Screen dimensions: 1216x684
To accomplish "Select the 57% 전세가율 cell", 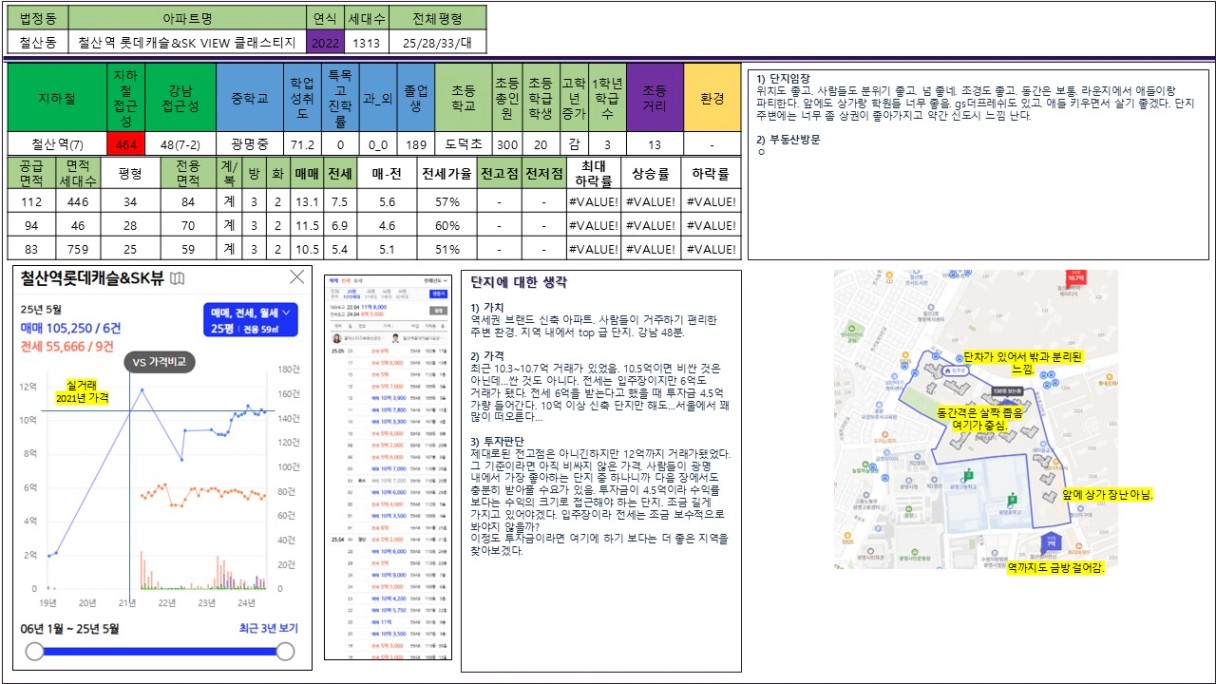I will [x=446, y=201].
